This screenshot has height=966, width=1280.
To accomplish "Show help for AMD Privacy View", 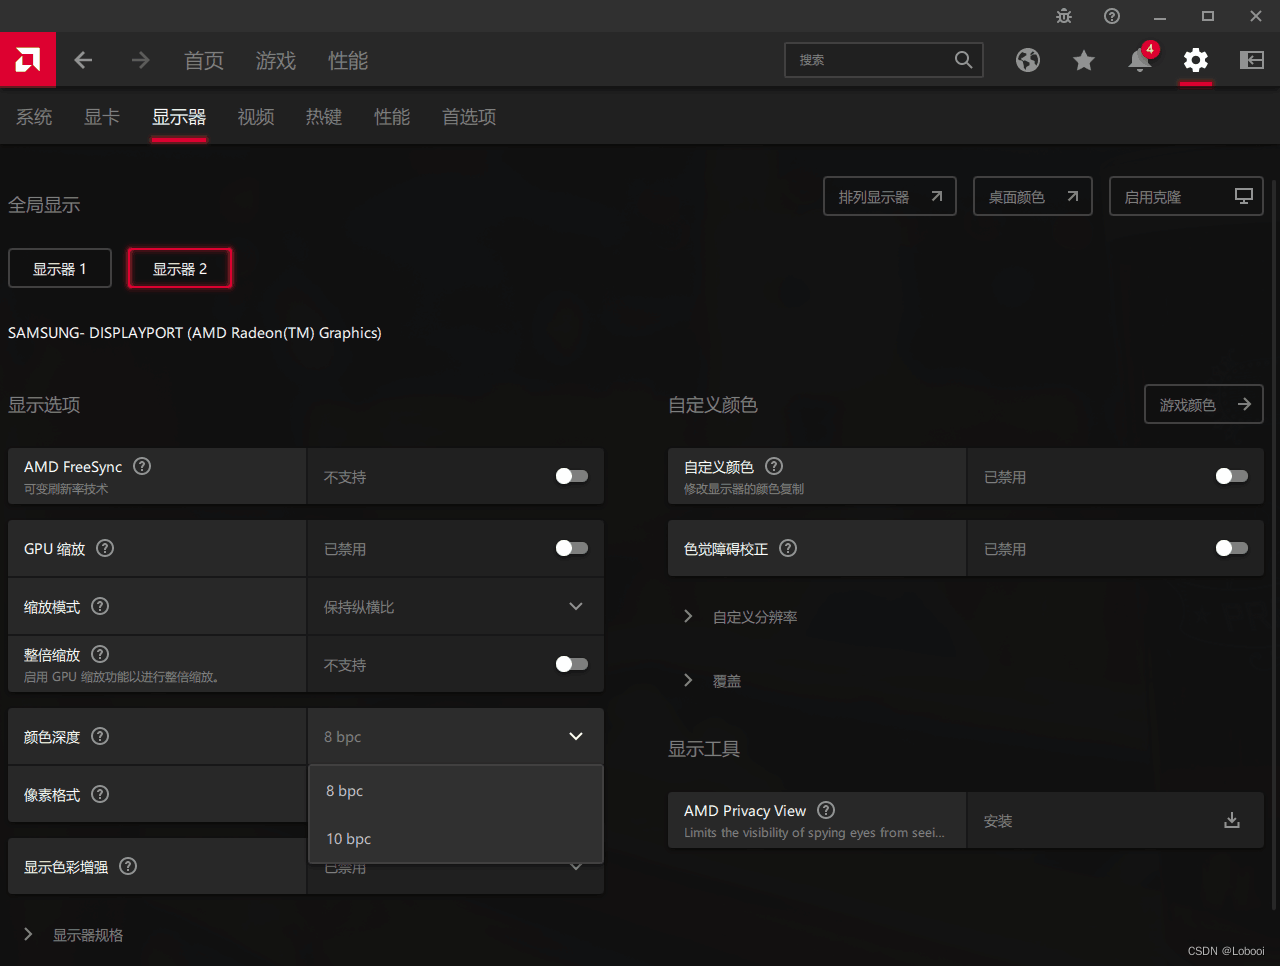I will pyautogui.click(x=826, y=810).
